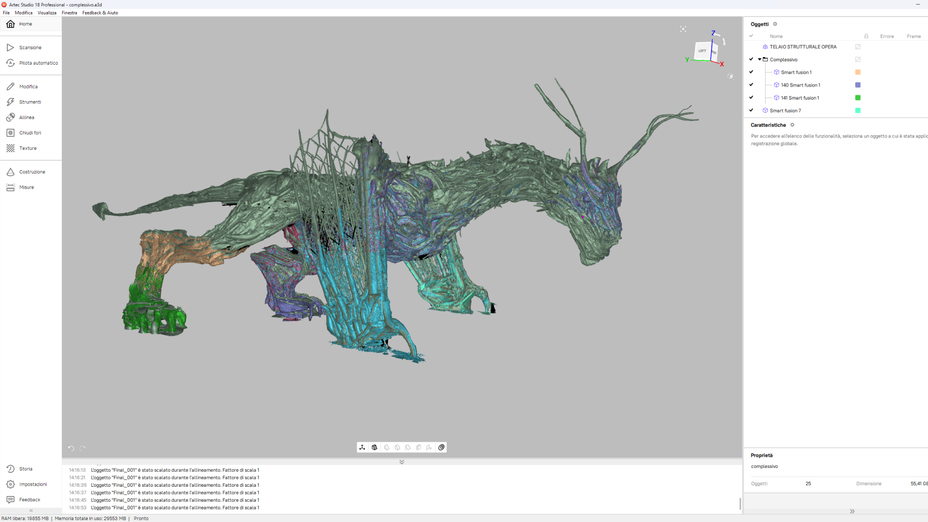Open the Feedback & Aiuto menu
928x522 pixels.
pos(100,12)
